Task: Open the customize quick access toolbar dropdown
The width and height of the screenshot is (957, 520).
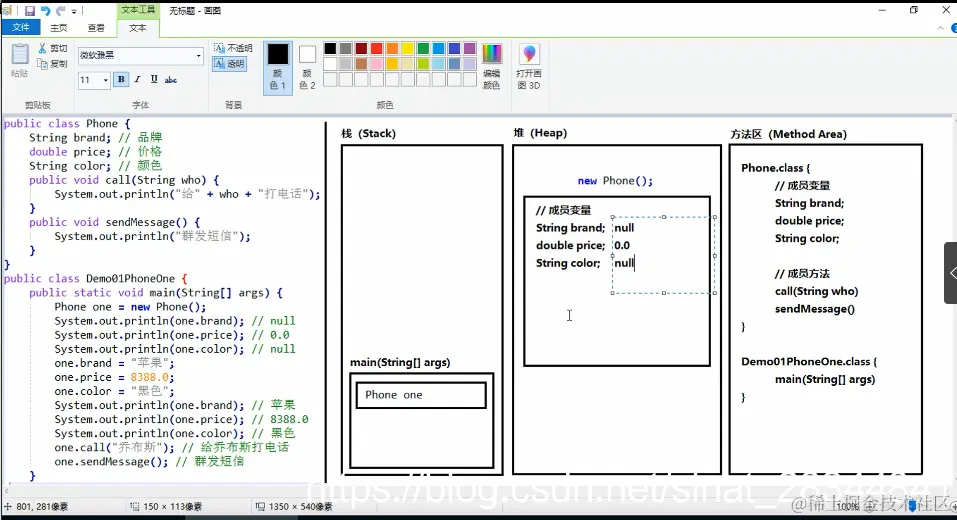Action: point(74,11)
